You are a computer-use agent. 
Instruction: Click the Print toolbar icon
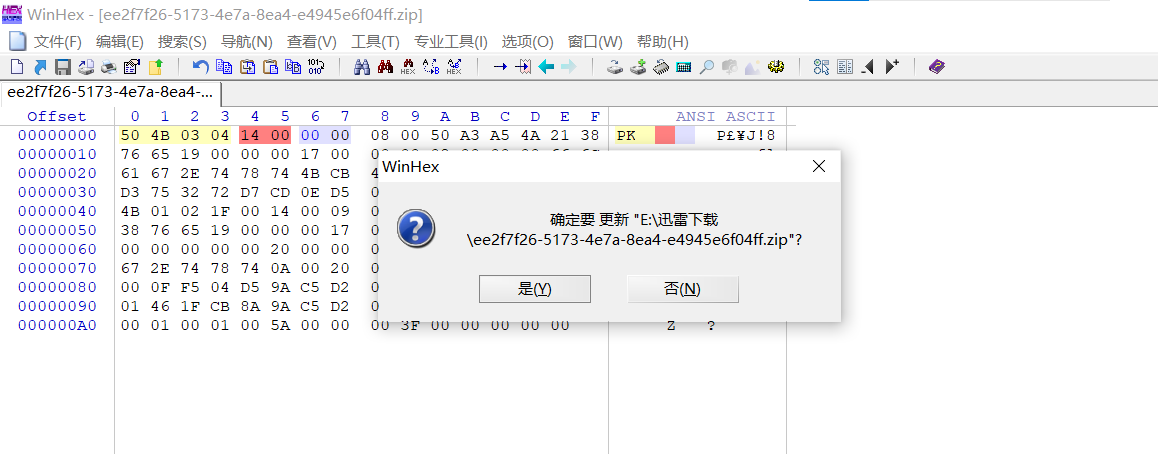(109, 66)
